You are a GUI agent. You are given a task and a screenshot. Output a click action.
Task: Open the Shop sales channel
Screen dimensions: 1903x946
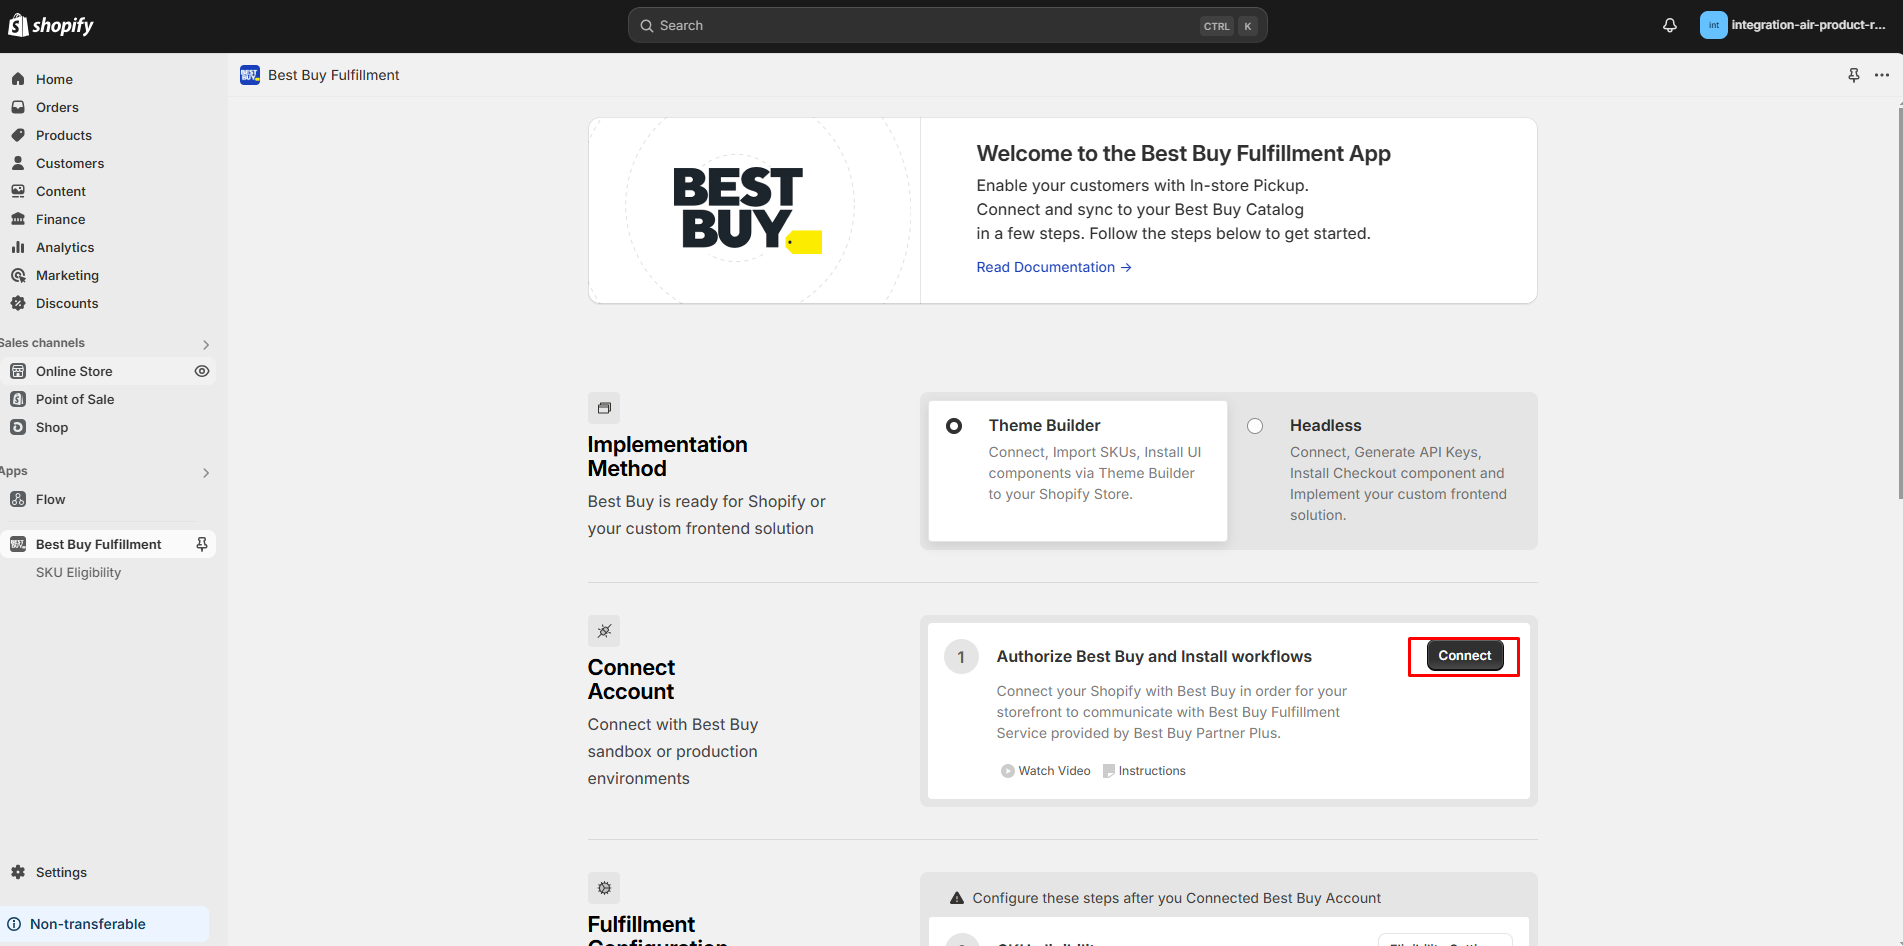coord(52,427)
